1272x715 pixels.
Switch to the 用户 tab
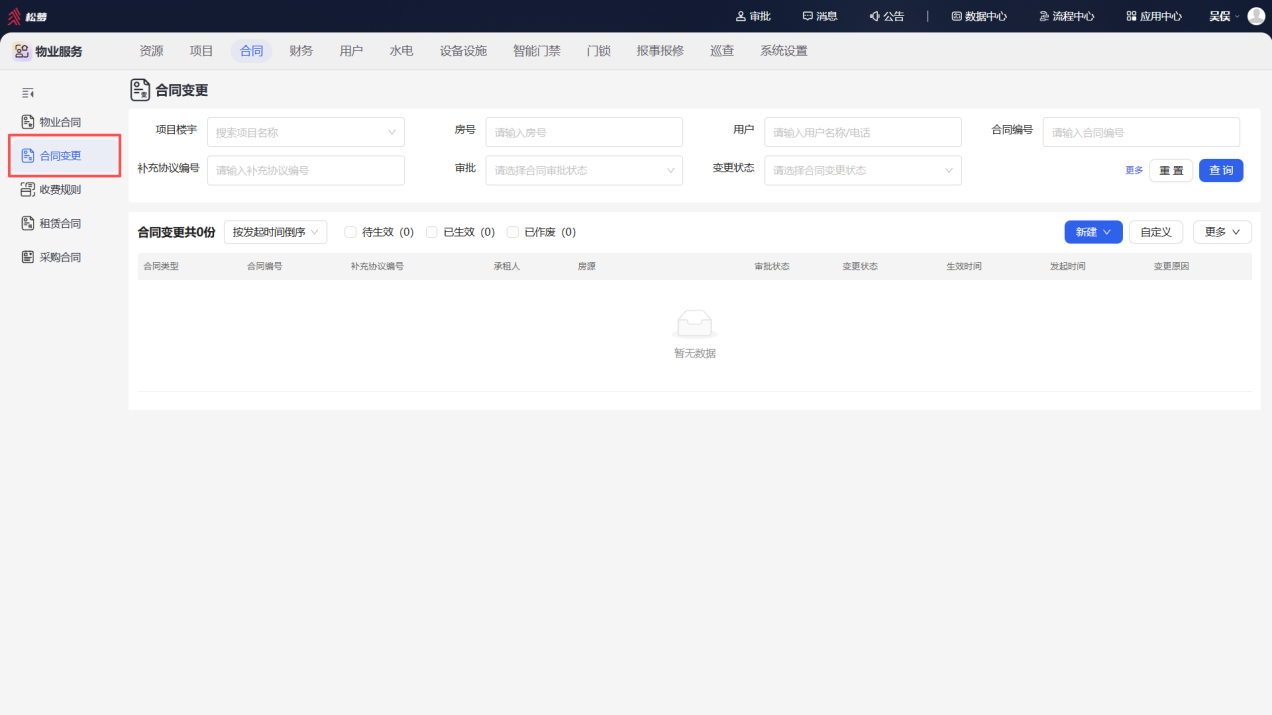pos(351,51)
